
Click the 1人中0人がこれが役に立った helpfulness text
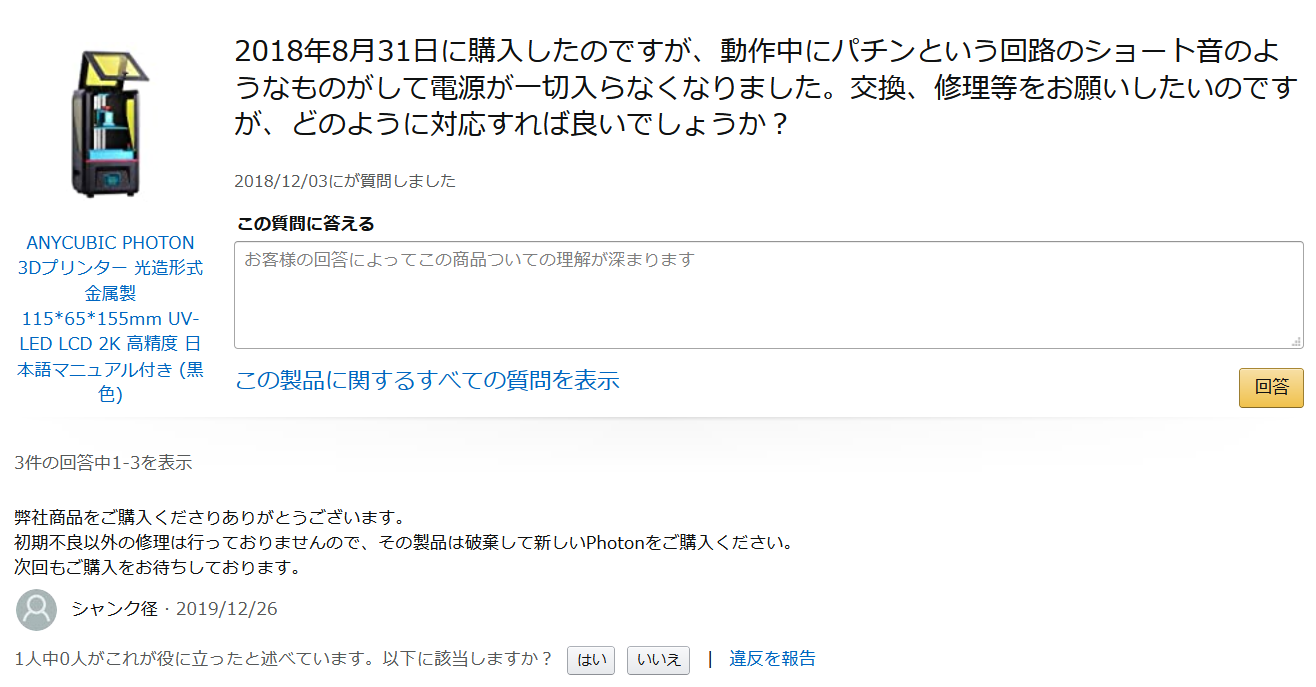pyautogui.click(x=285, y=658)
